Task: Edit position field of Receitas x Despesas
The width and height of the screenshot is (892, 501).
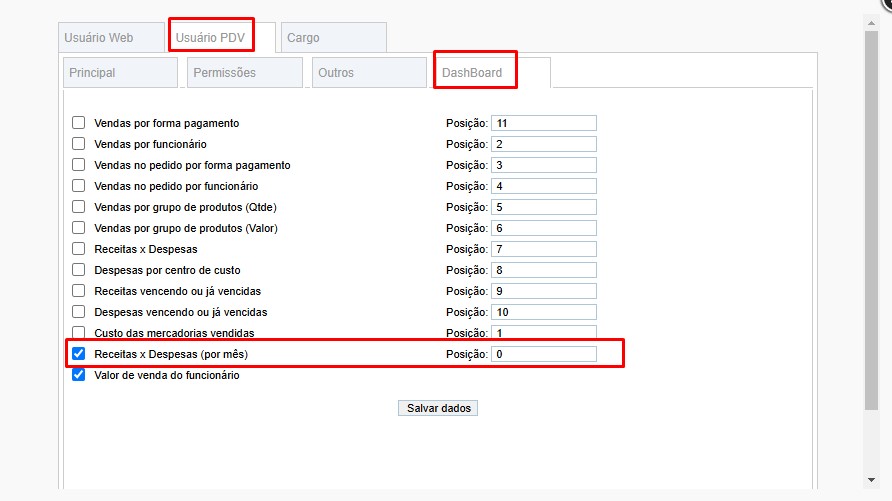Action: (x=544, y=249)
